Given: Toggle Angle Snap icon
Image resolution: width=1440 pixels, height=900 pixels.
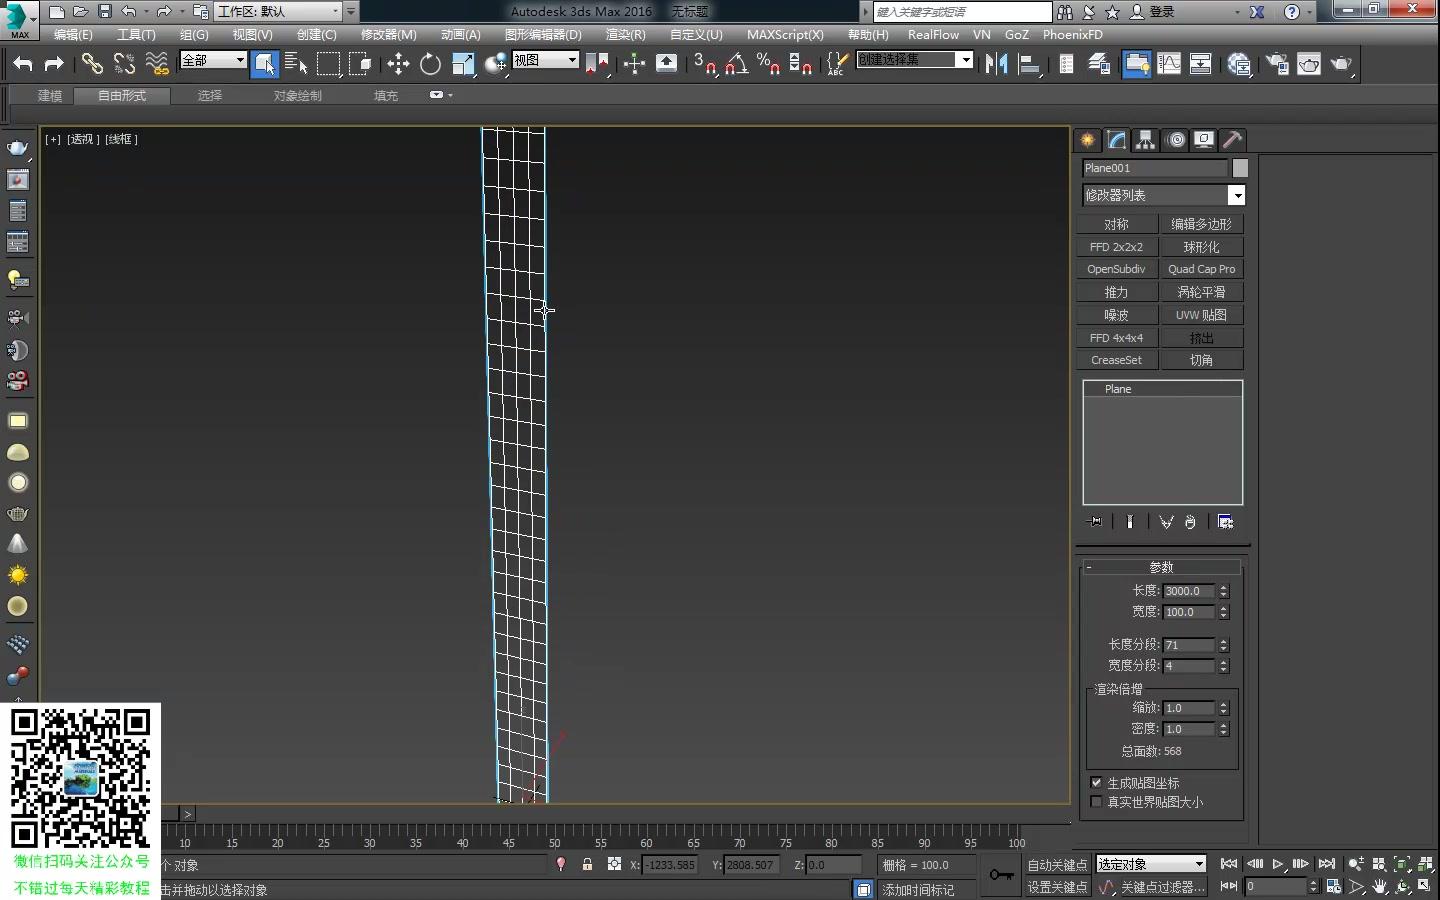Looking at the screenshot, I should click(737, 64).
